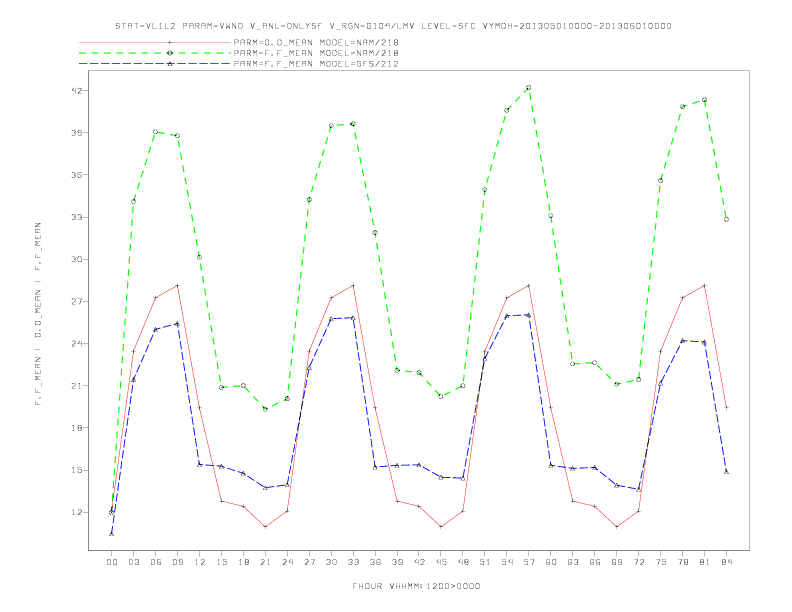Click y-axis tick label 33
The width and height of the screenshot is (792, 612).
tap(77, 217)
